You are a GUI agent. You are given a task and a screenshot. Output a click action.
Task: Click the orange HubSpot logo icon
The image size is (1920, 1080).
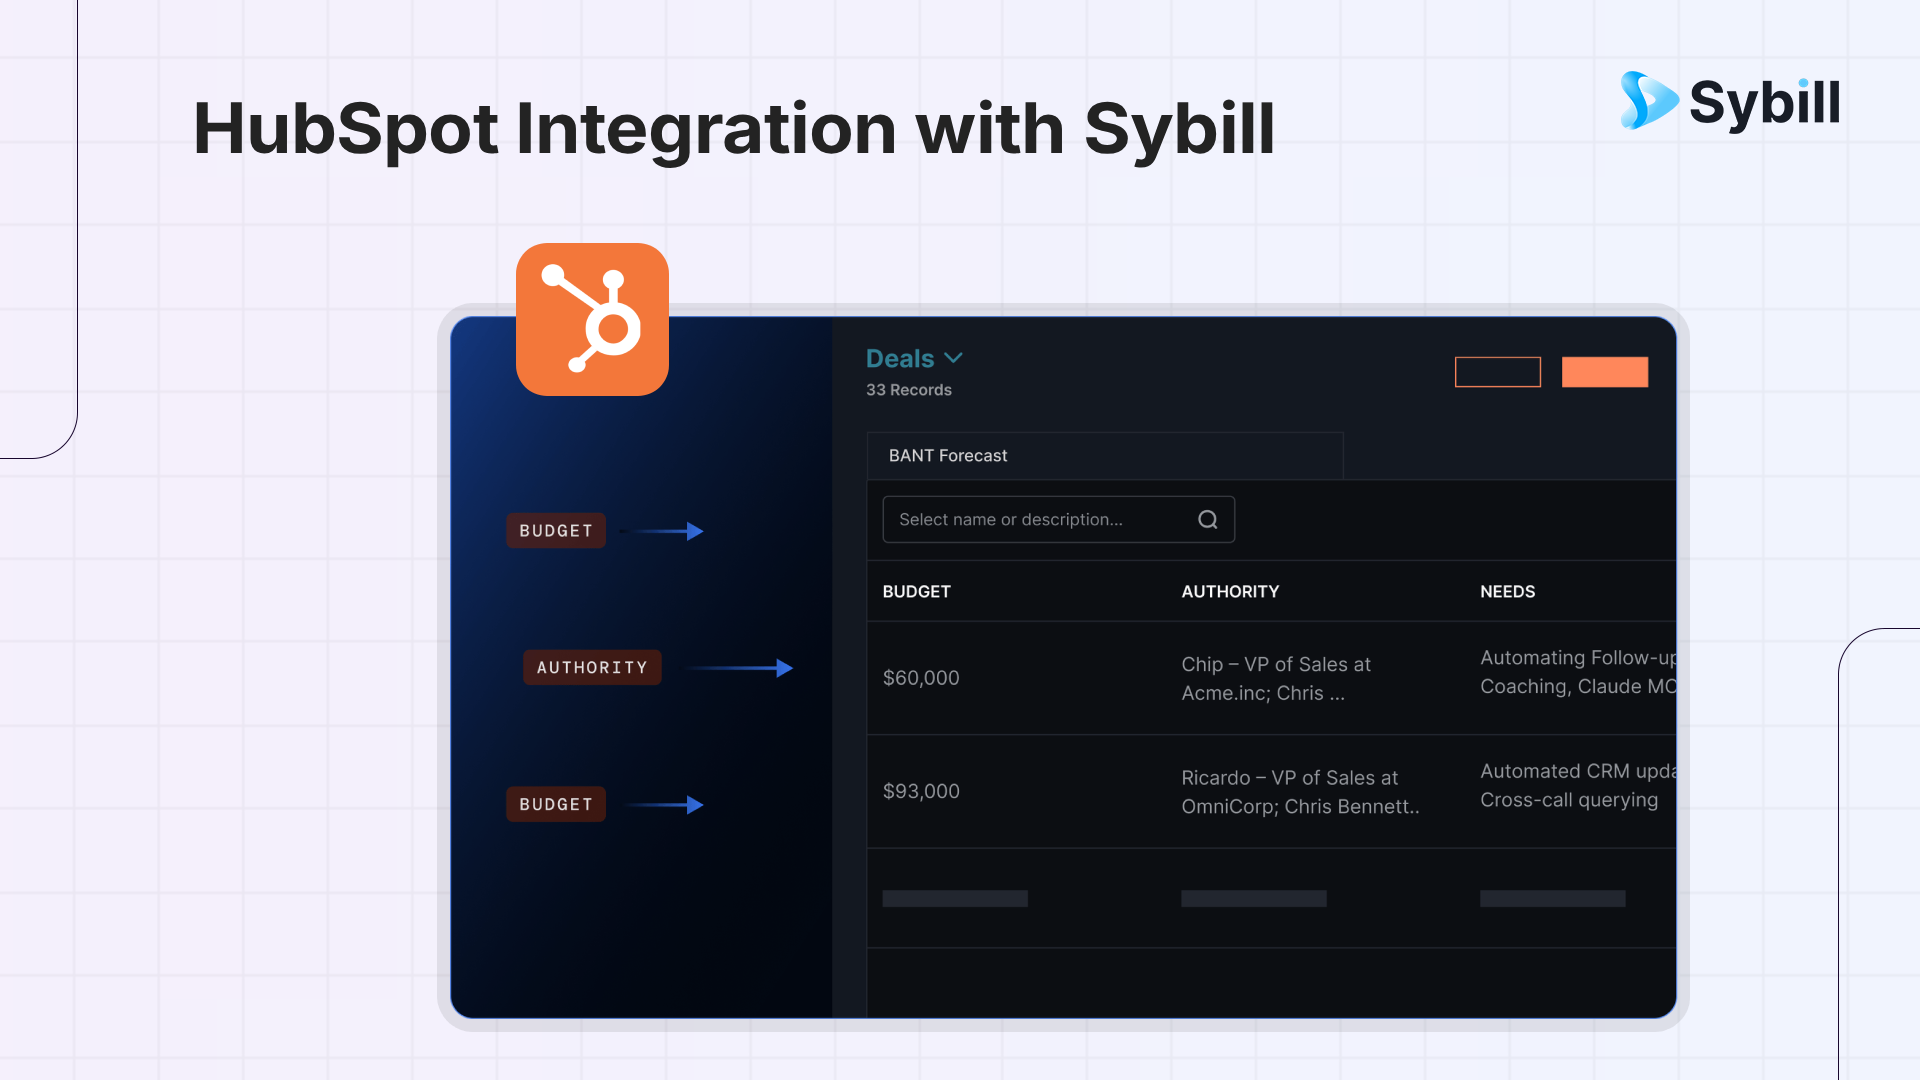pos(592,319)
